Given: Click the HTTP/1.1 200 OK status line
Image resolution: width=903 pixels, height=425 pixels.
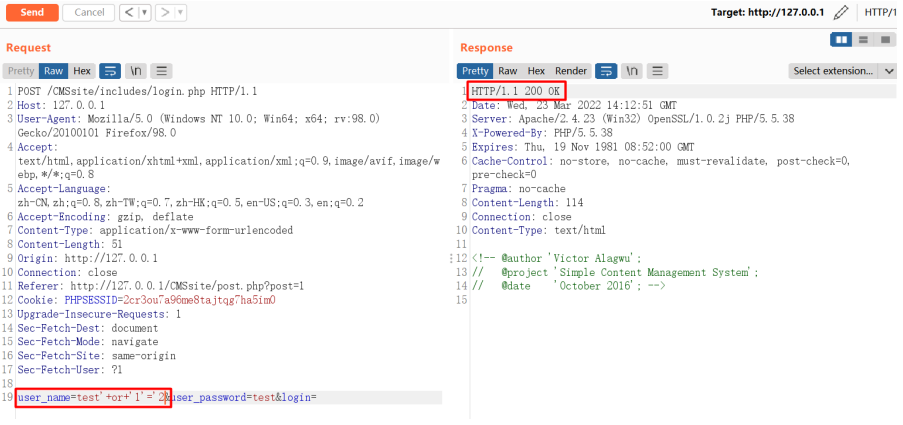Looking at the screenshot, I should (x=515, y=91).
